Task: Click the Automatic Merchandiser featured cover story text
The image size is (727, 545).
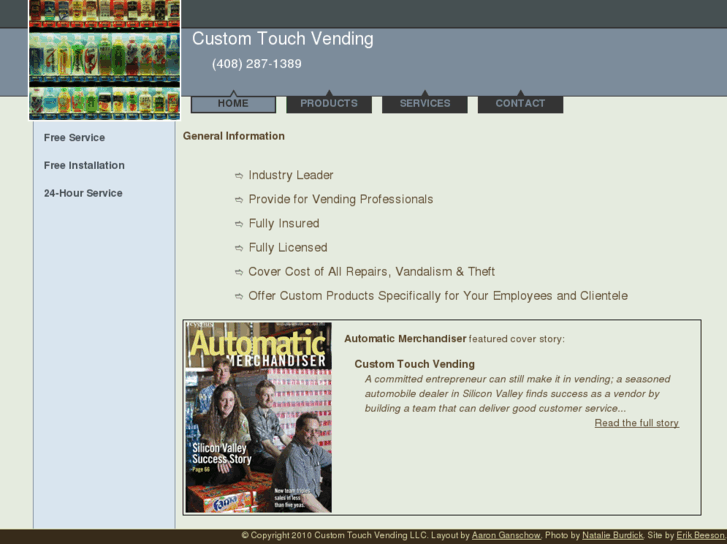Action: coord(454,339)
